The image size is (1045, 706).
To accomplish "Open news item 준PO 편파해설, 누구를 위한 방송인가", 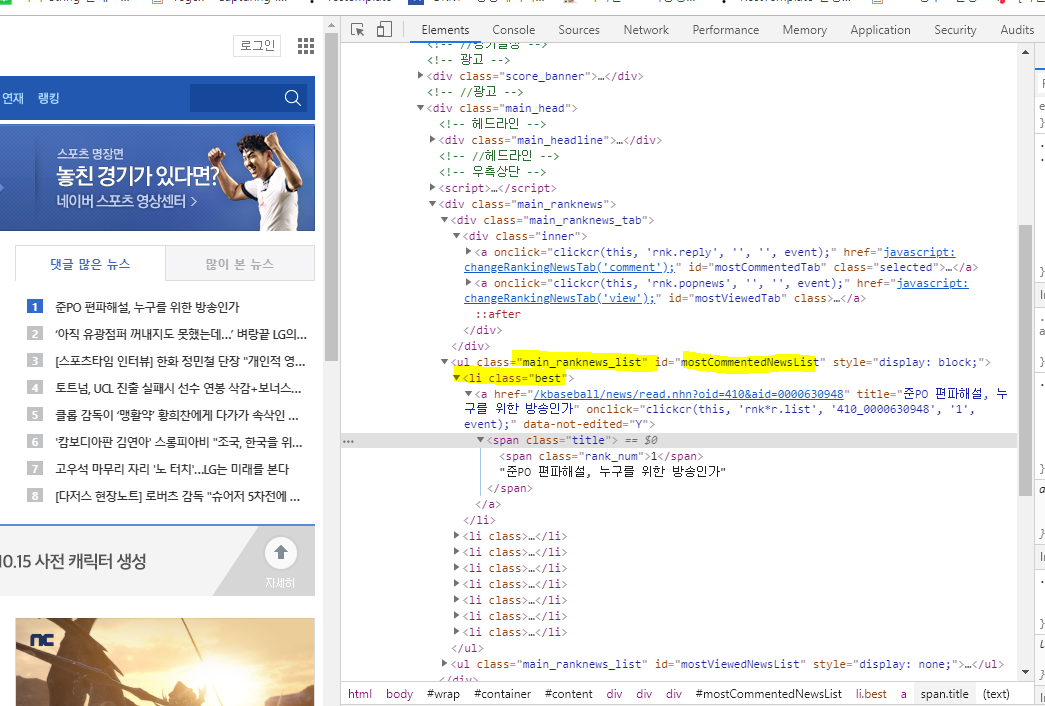I will coord(147,307).
